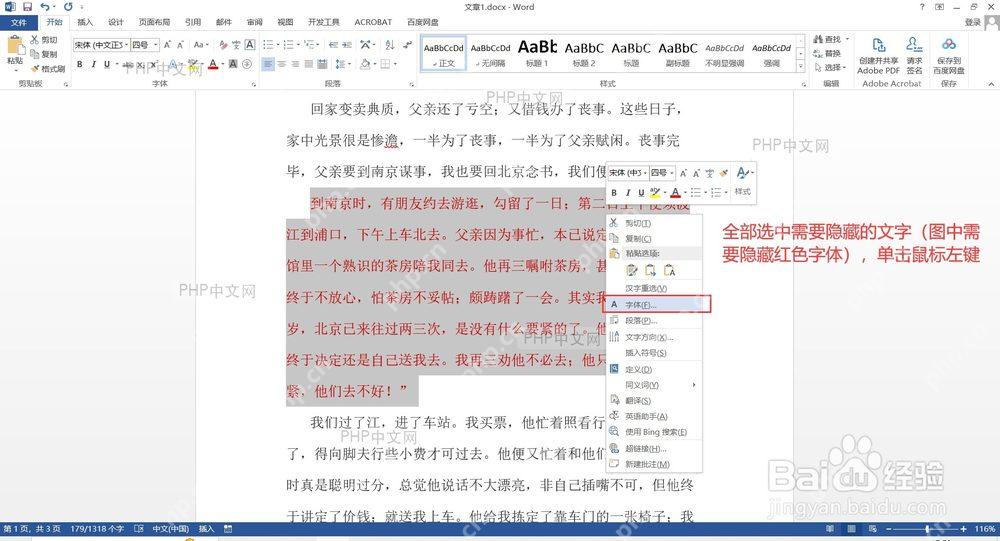This screenshot has height=541, width=1000.
Task: Click the shading paint bucket icon
Action: click(364, 64)
